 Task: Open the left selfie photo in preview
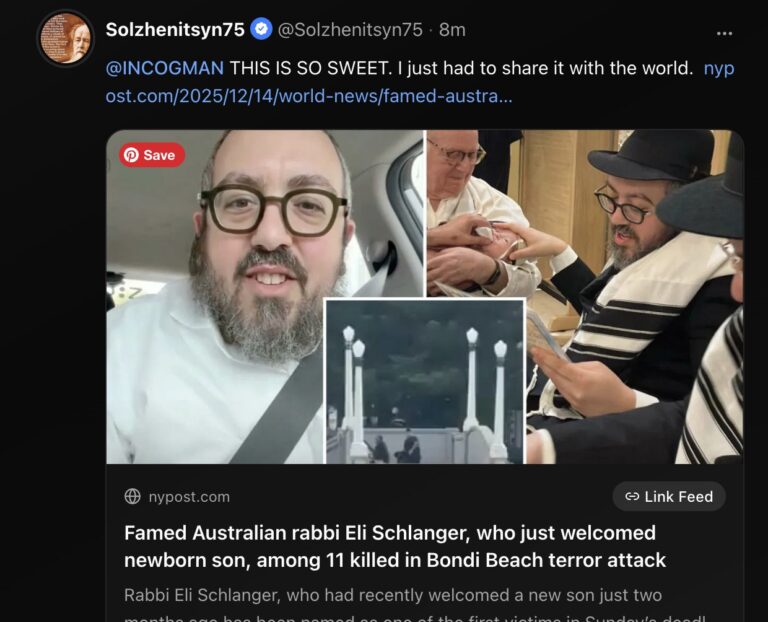coord(216,296)
